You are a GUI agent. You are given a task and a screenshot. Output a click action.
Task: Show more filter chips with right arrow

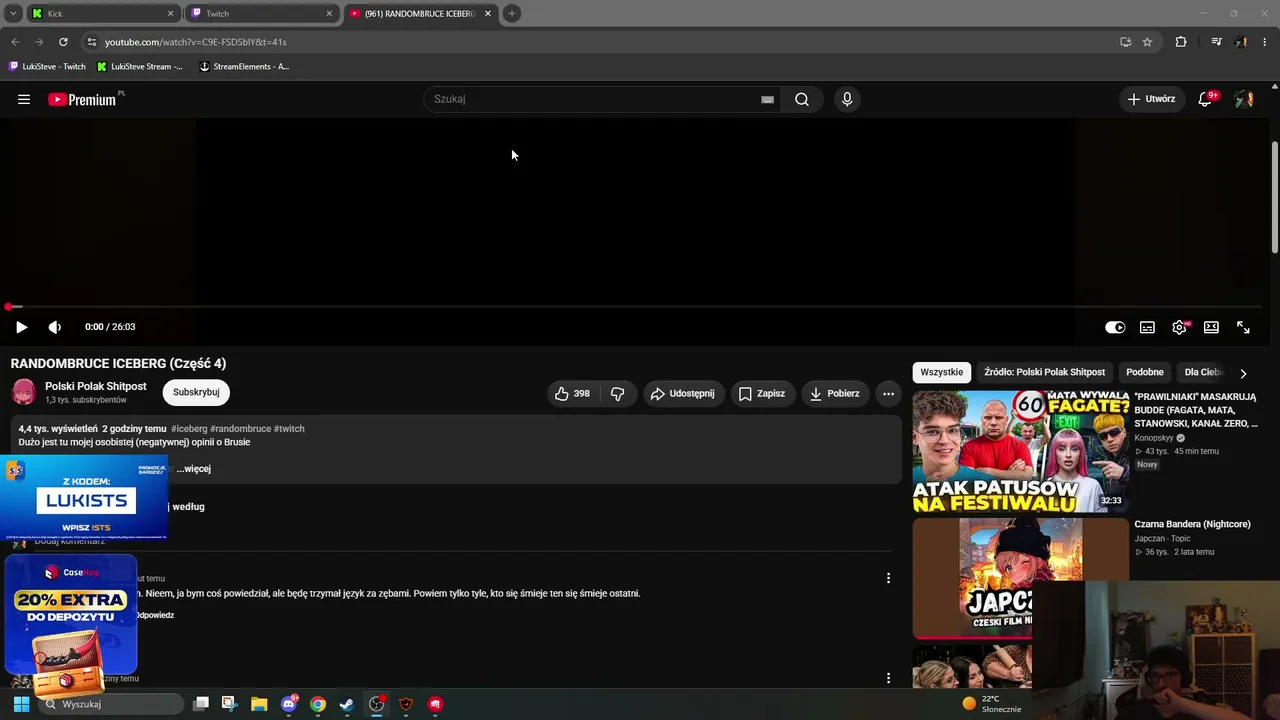(x=1243, y=373)
